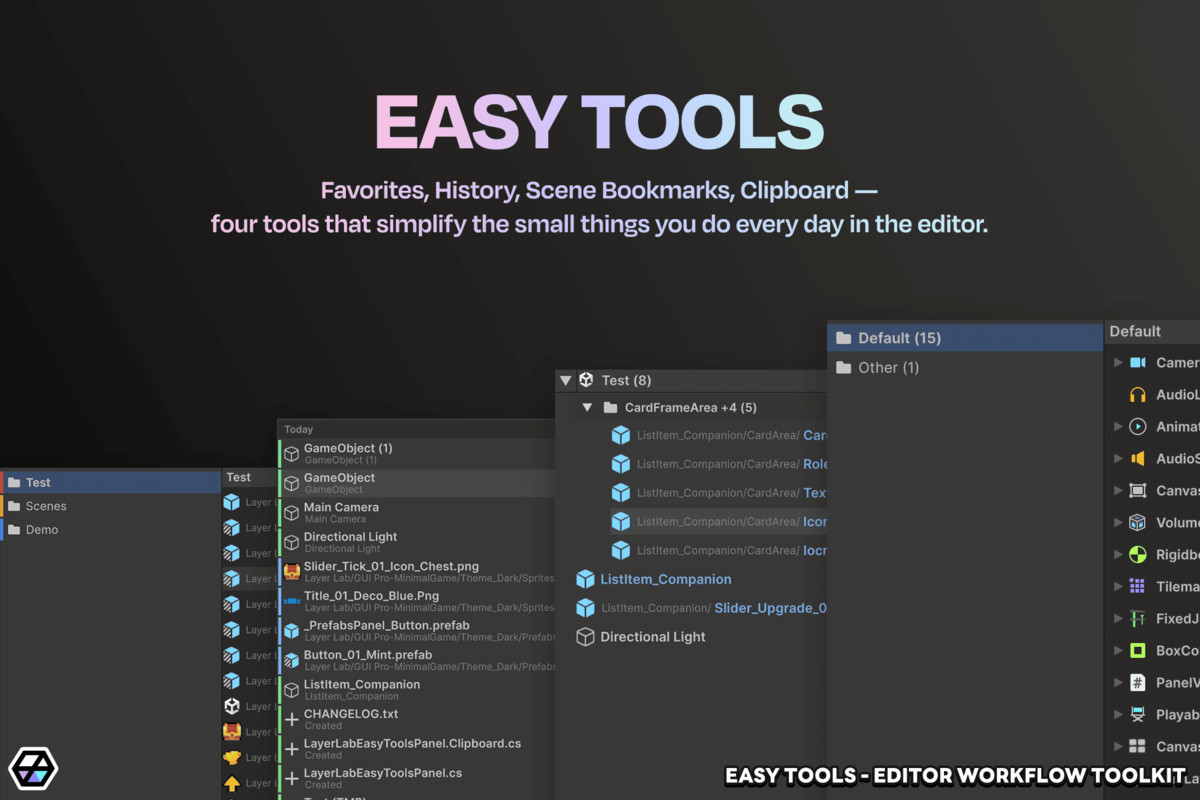This screenshot has width=1200, height=800.
Task: Click the CardArea/ Role bookmark row
Action: pos(719,464)
